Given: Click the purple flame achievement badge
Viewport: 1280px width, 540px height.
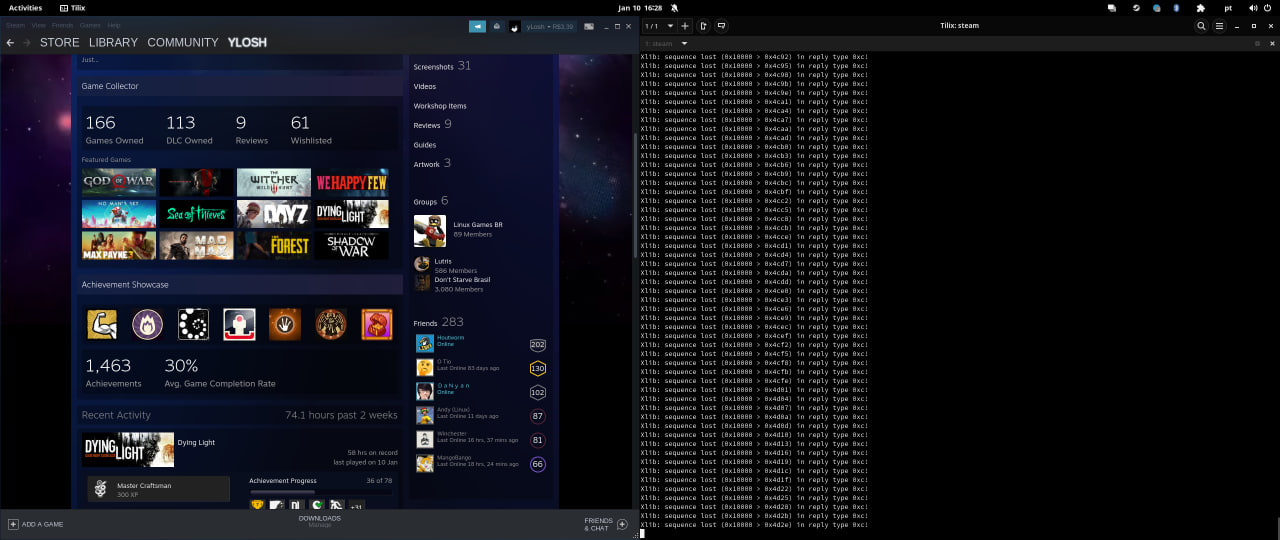Looking at the screenshot, I should [x=147, y=324].
